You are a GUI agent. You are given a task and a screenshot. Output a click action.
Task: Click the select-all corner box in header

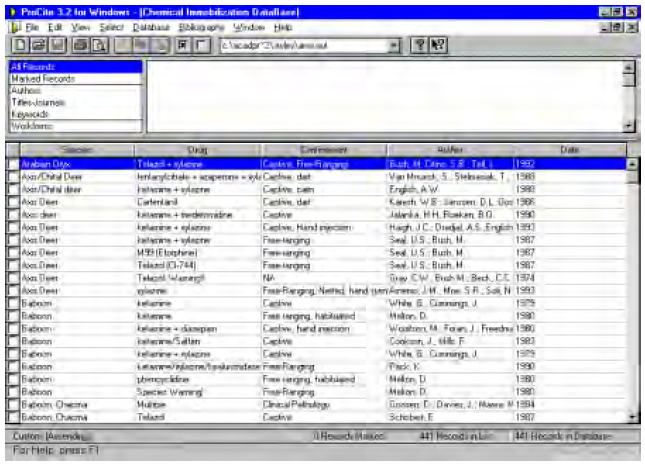(13, 150)
